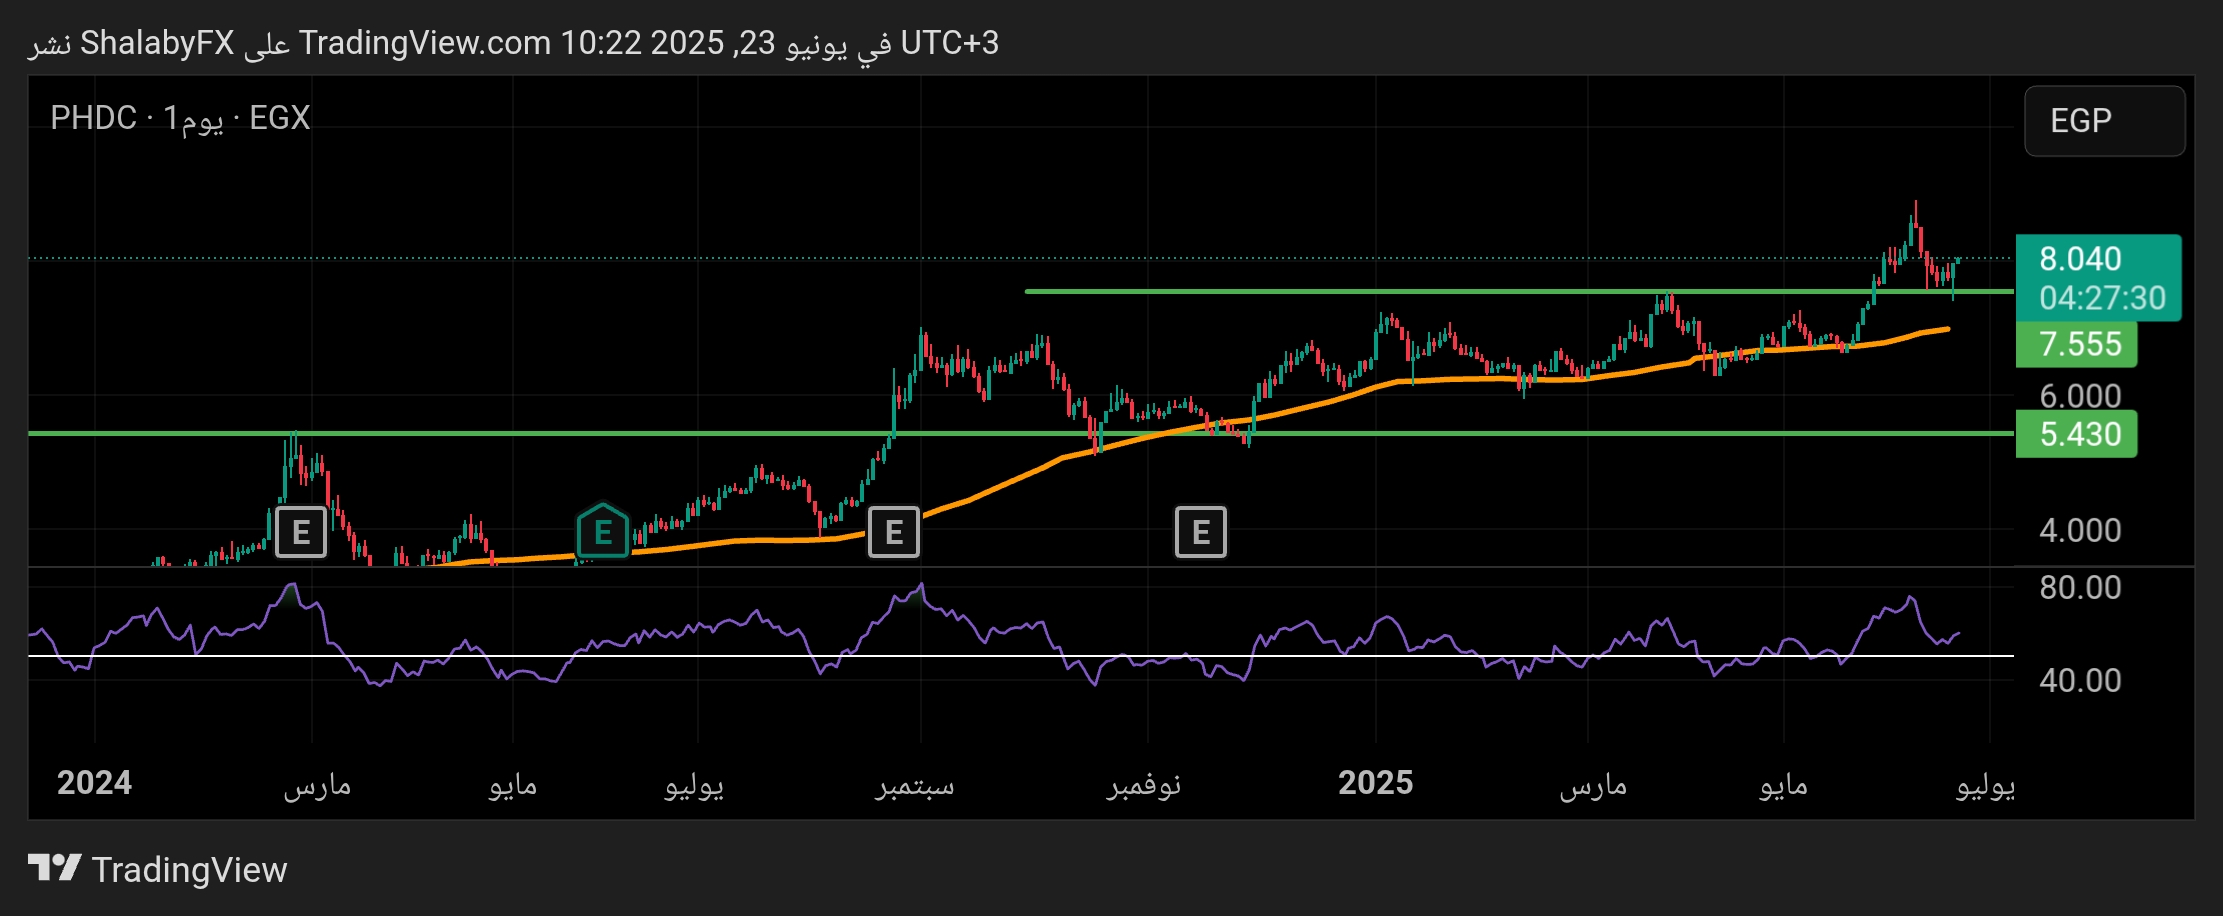Screen dimensions: 2223x916
Task: Click the TradingView logo
Action: (x=157, y=869)
